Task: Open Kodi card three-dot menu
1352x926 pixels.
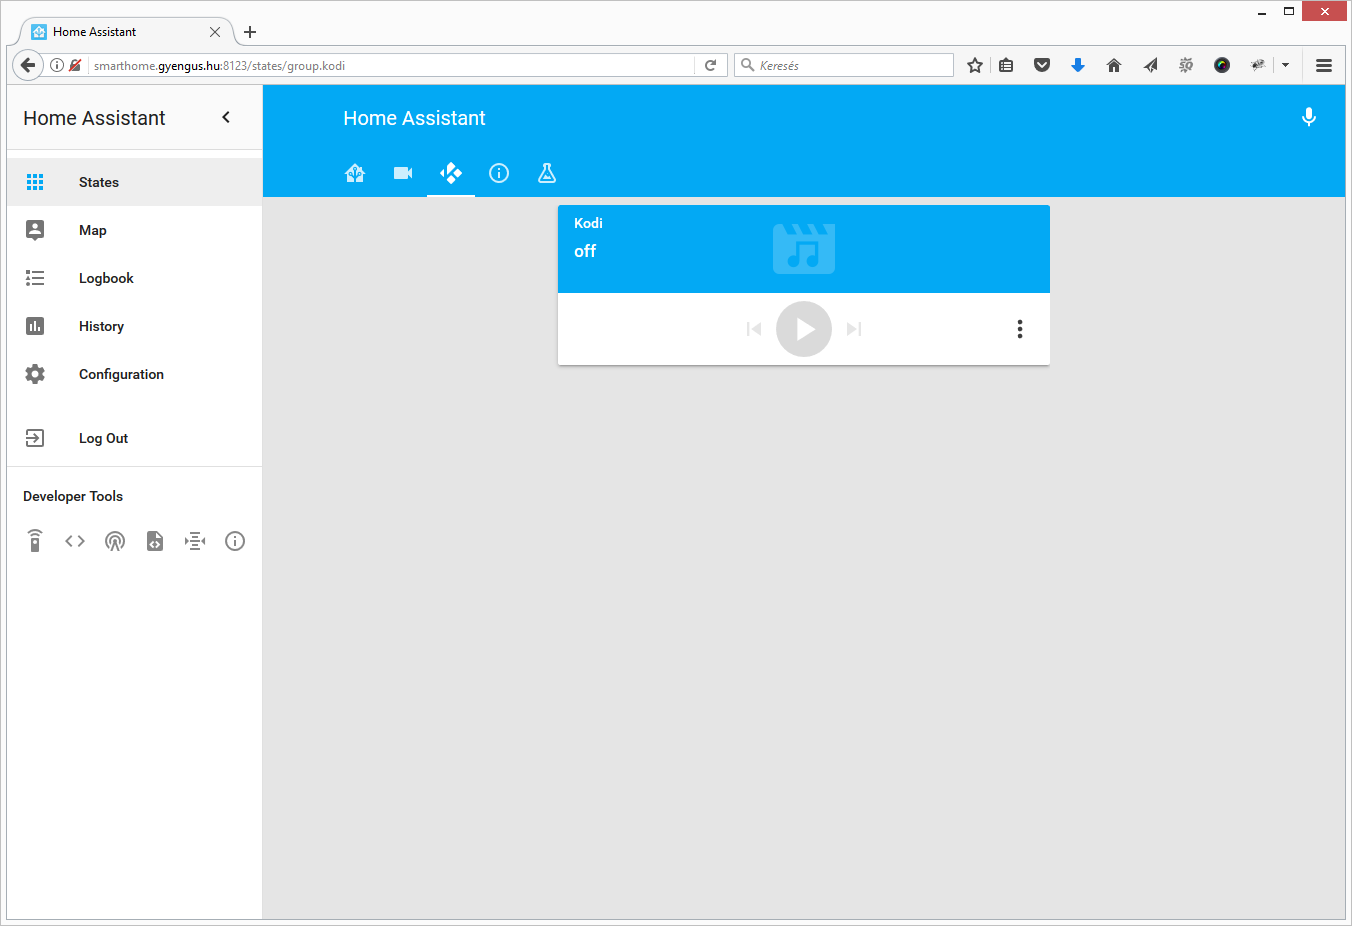Action: [1019, 329]
